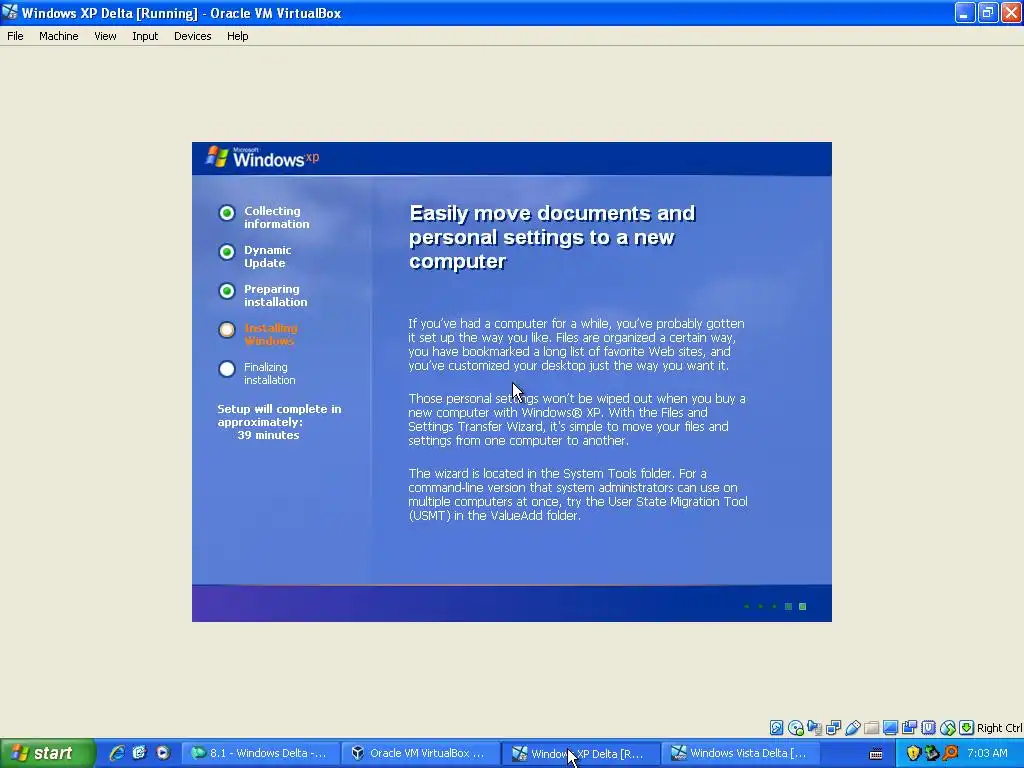Click the mouse integration status icon

pyautogui.click(x=948, y=728)
